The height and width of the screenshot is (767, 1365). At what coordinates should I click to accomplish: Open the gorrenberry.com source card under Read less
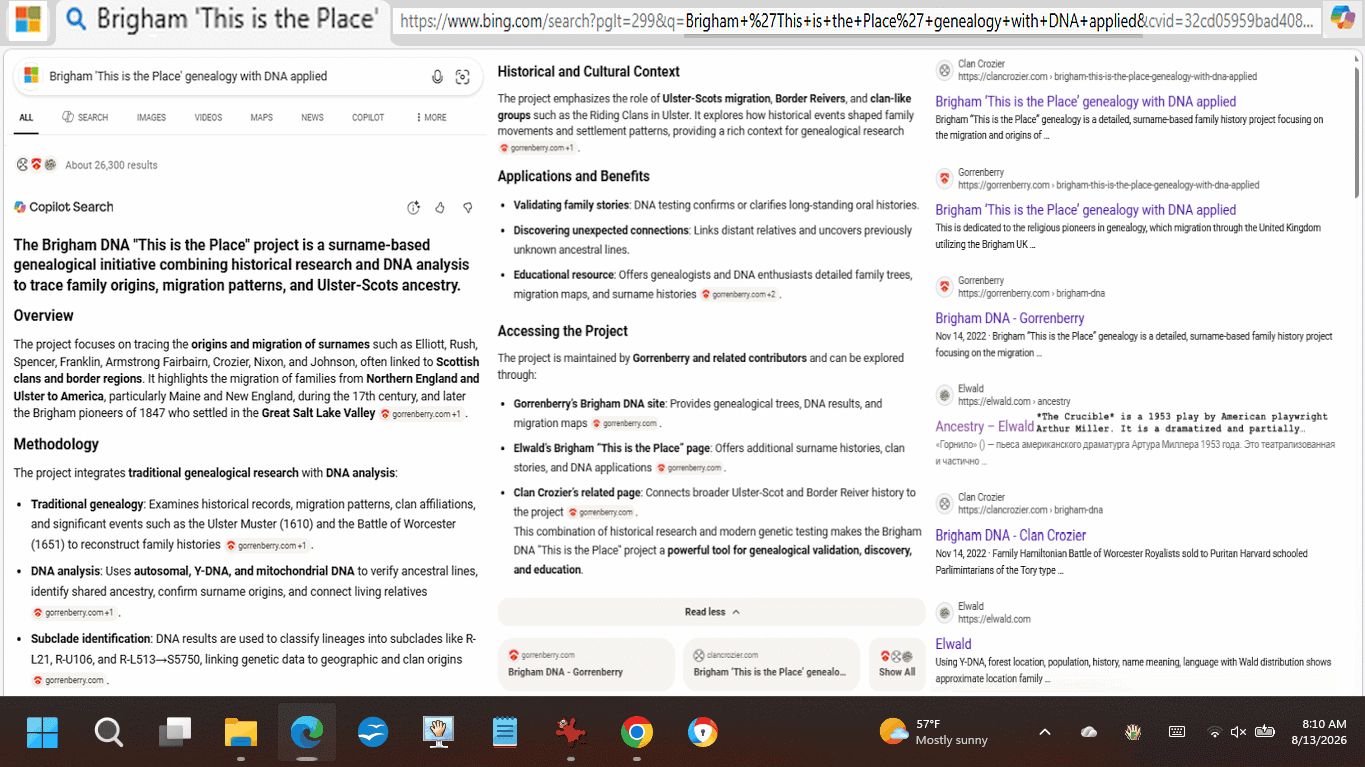pos(586,664)
